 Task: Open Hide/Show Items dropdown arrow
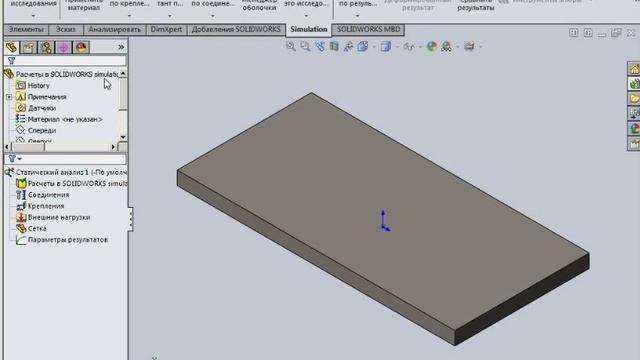[420, 47]
